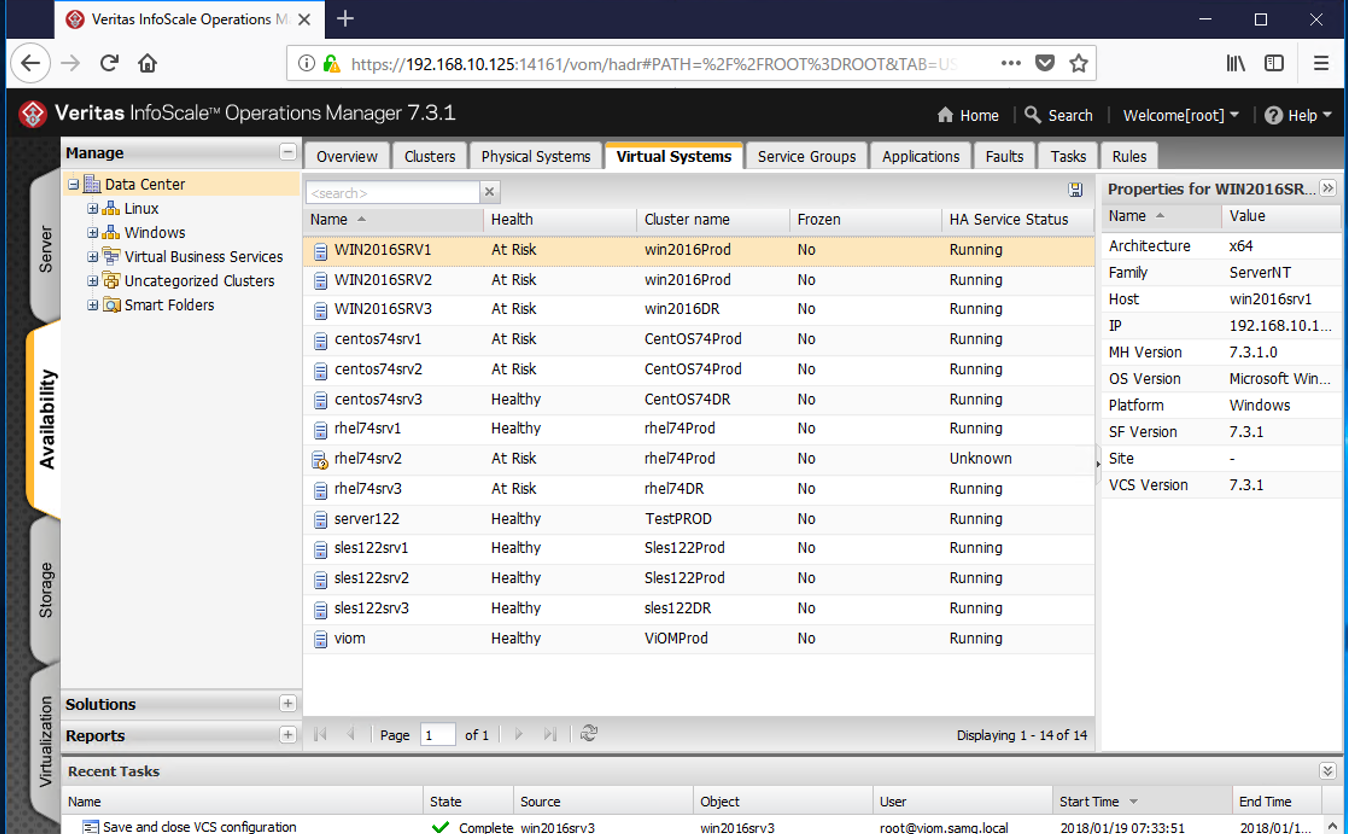Open Firefox hamburger menu
This screenshot has width=1348, height=834.
point(1321,63)
